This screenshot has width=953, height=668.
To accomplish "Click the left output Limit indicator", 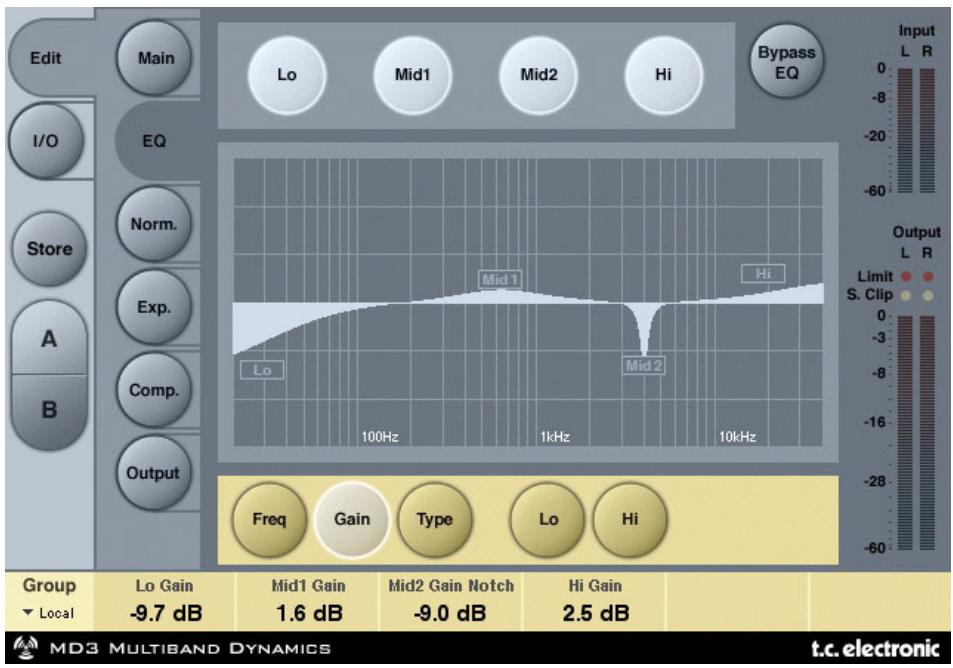I will (x=906, y=277).
